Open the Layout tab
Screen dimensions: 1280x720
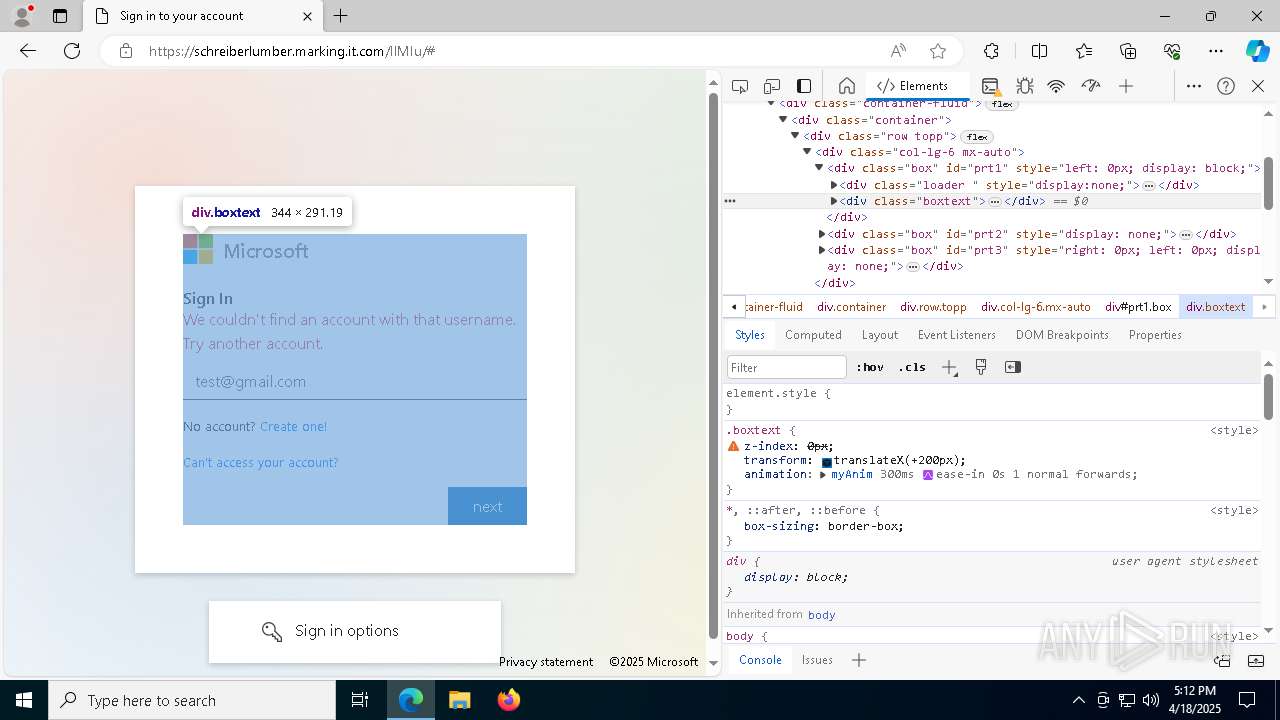click(x=880, y=335)
